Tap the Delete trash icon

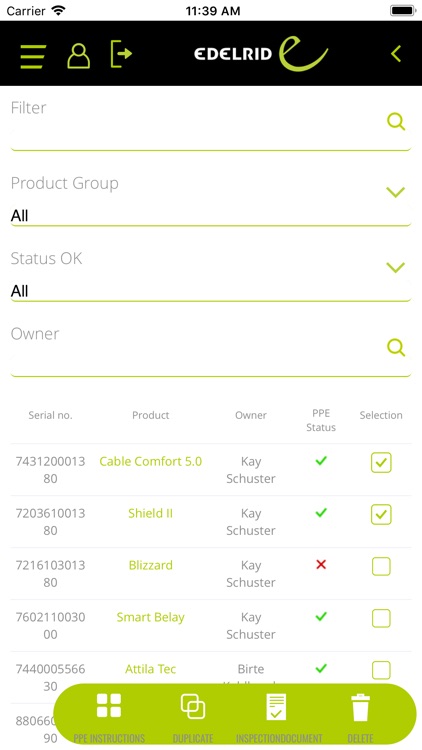(x=360, y=717)
